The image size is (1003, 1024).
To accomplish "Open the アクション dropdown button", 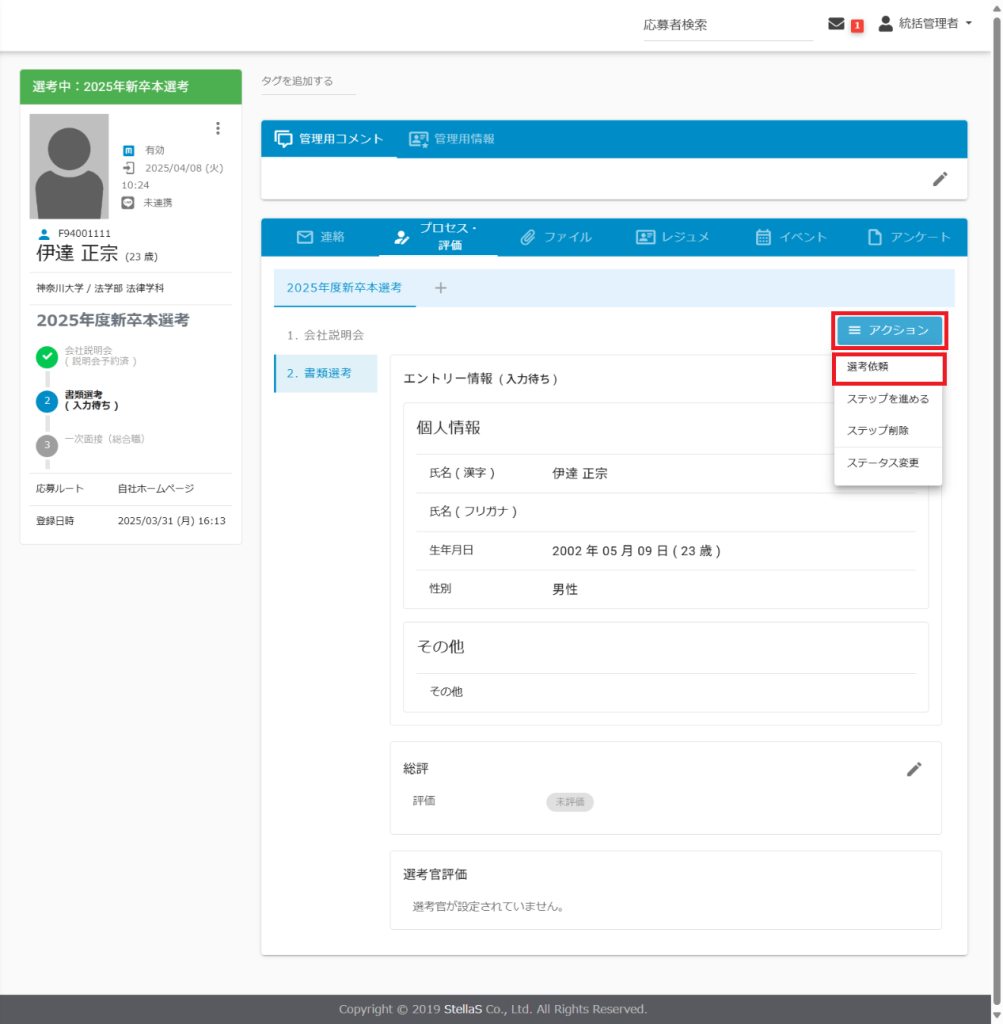I will coord(889,330).
